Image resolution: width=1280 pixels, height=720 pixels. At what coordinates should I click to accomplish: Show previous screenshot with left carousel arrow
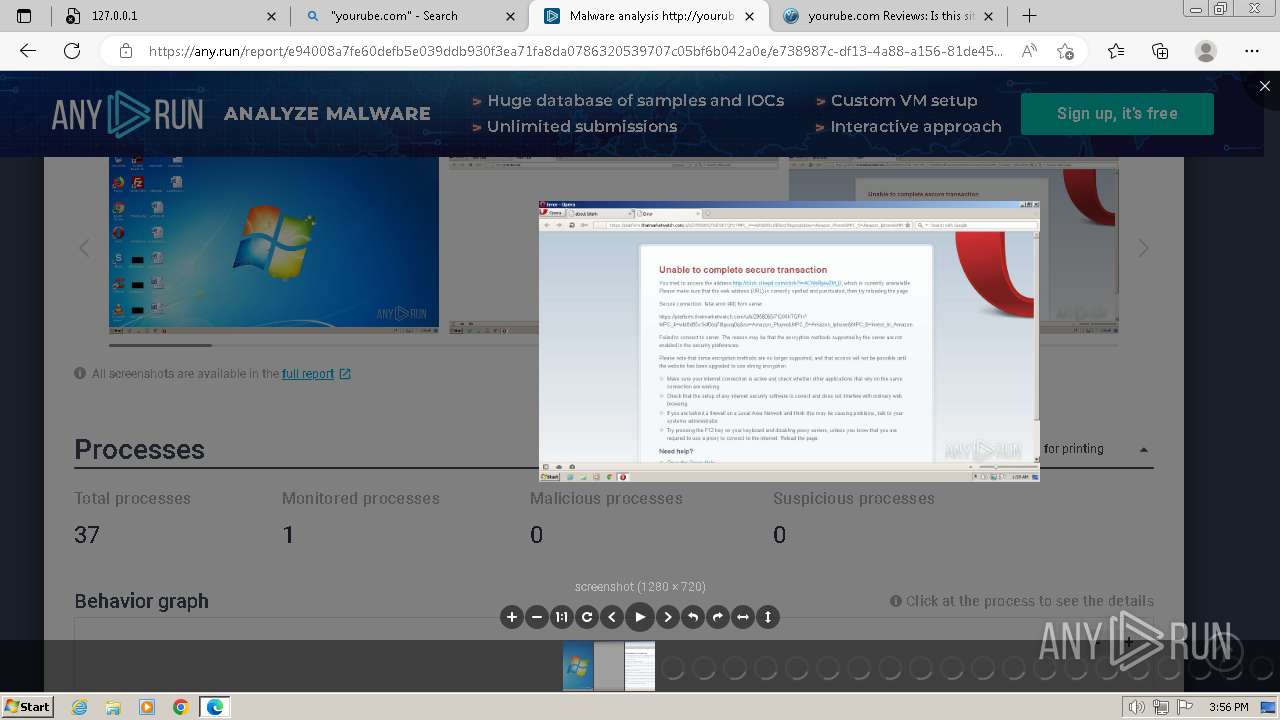click(x=84, y=248)
